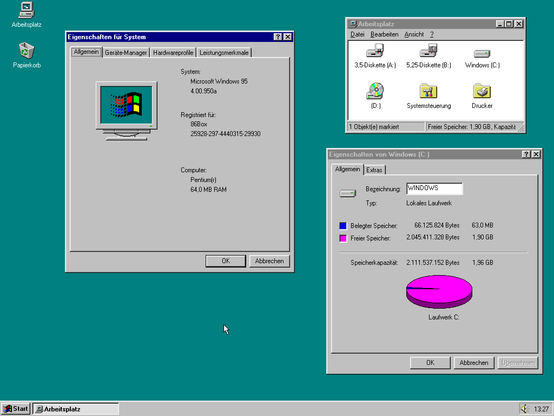Image resolution: width=554 pixels, height=416 pixels.
Task: Switch to the Leistungsmerkmale tab
Action: 224,53
